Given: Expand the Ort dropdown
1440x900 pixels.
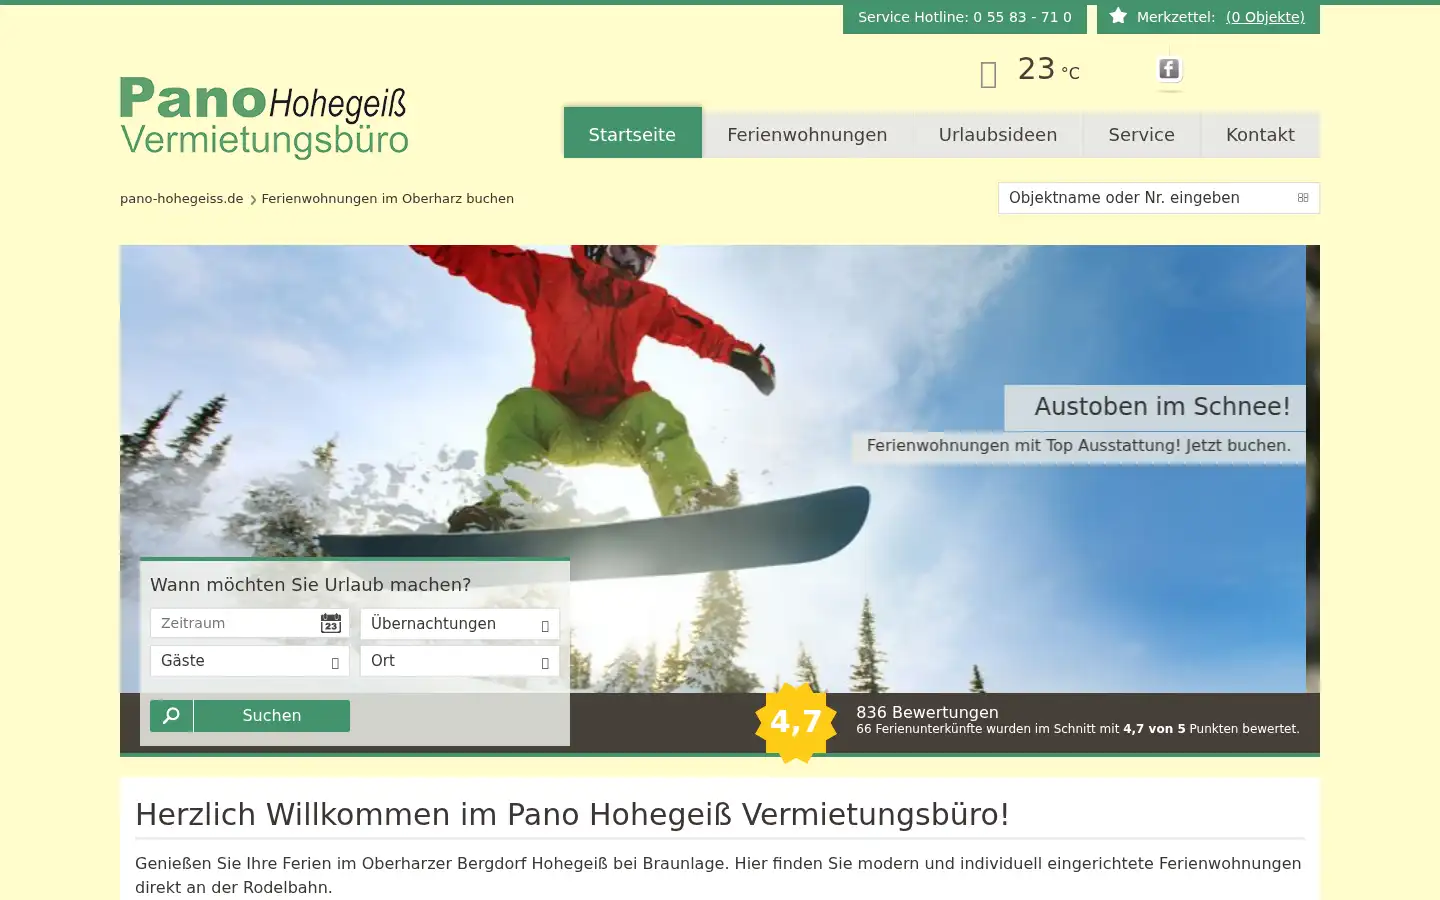Looking at the screenshot, I should [460, 661].
